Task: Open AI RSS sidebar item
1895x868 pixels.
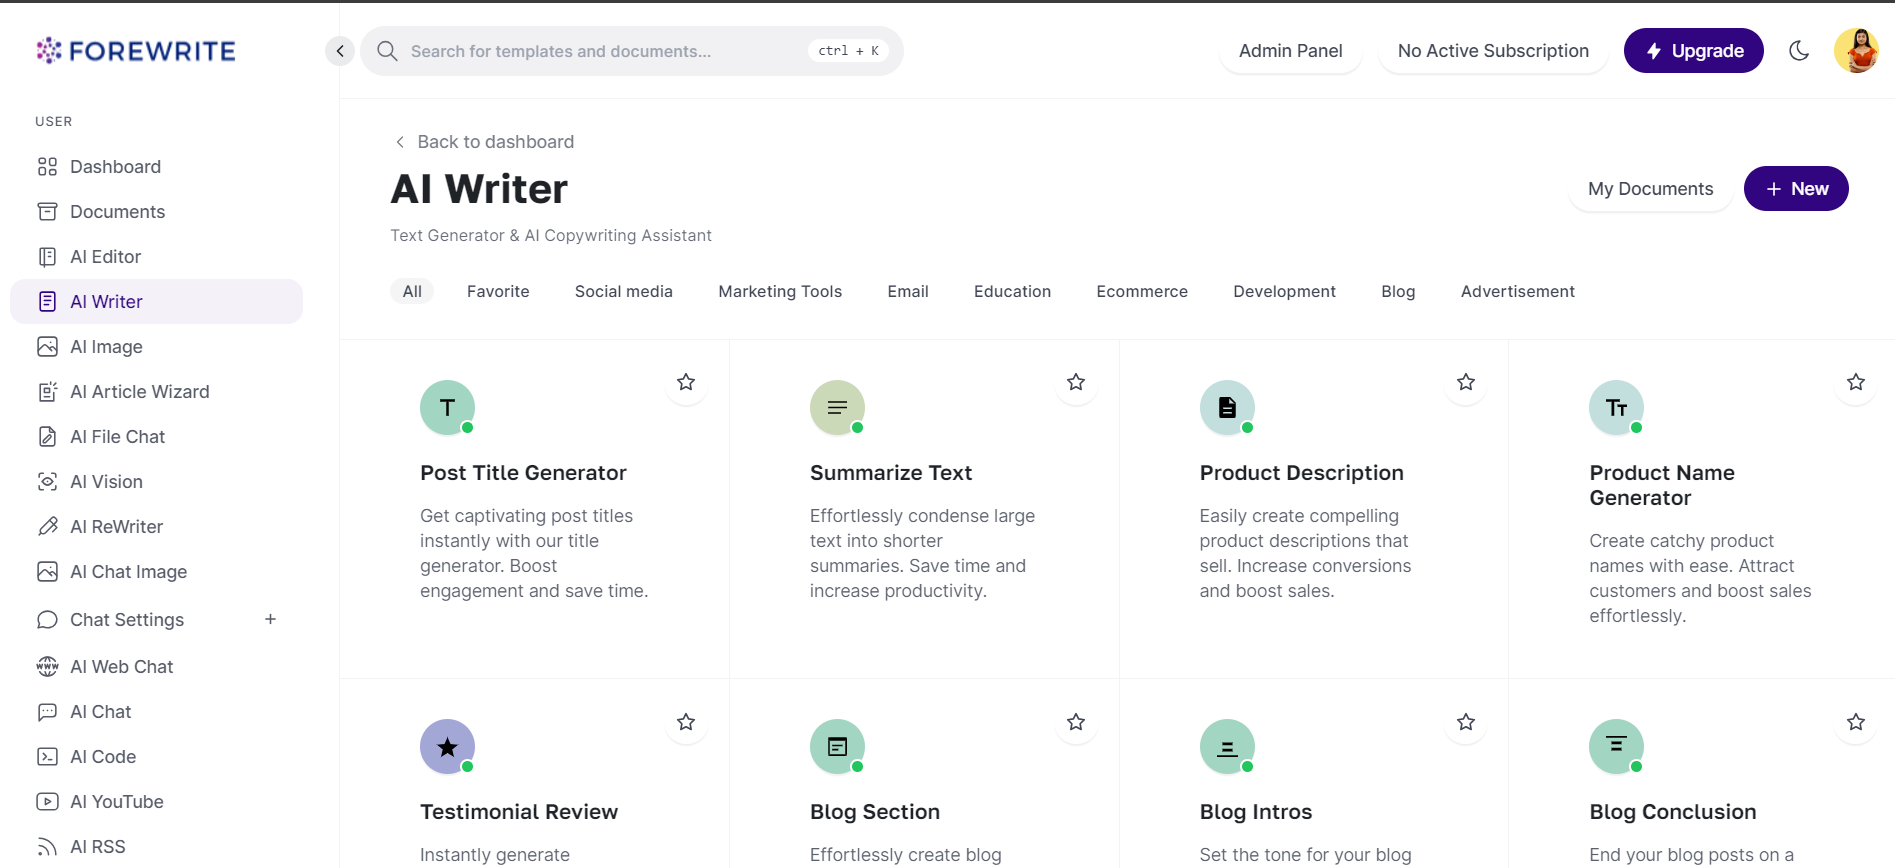Action: pos(156,847)
